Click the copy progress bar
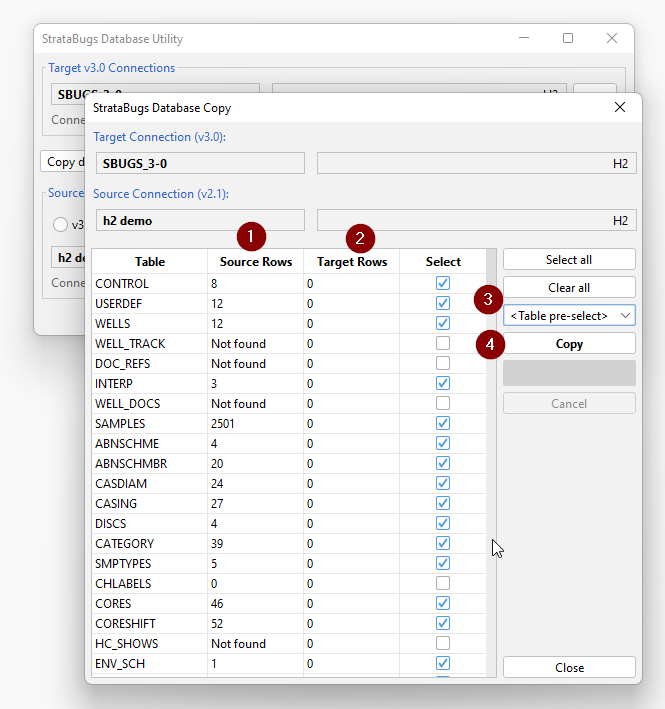The image size is (665, 709). tap(569, 373)
